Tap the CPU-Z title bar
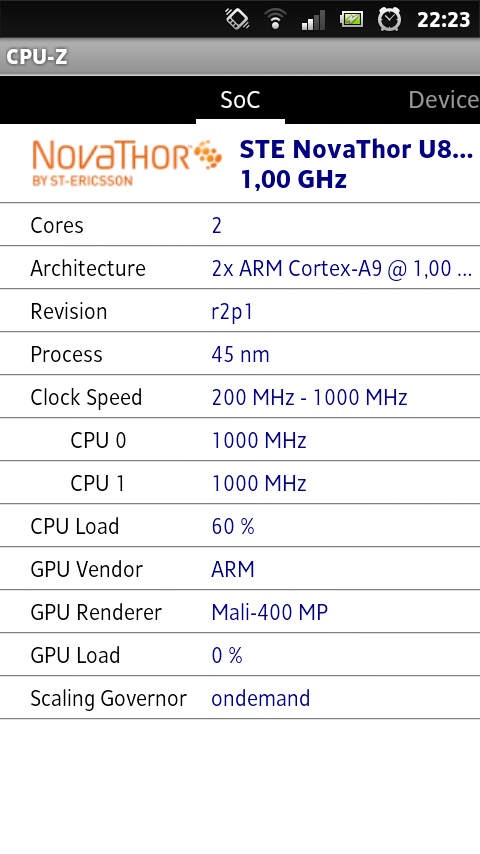This screenshot has width=480, height=854. [240, 57]
